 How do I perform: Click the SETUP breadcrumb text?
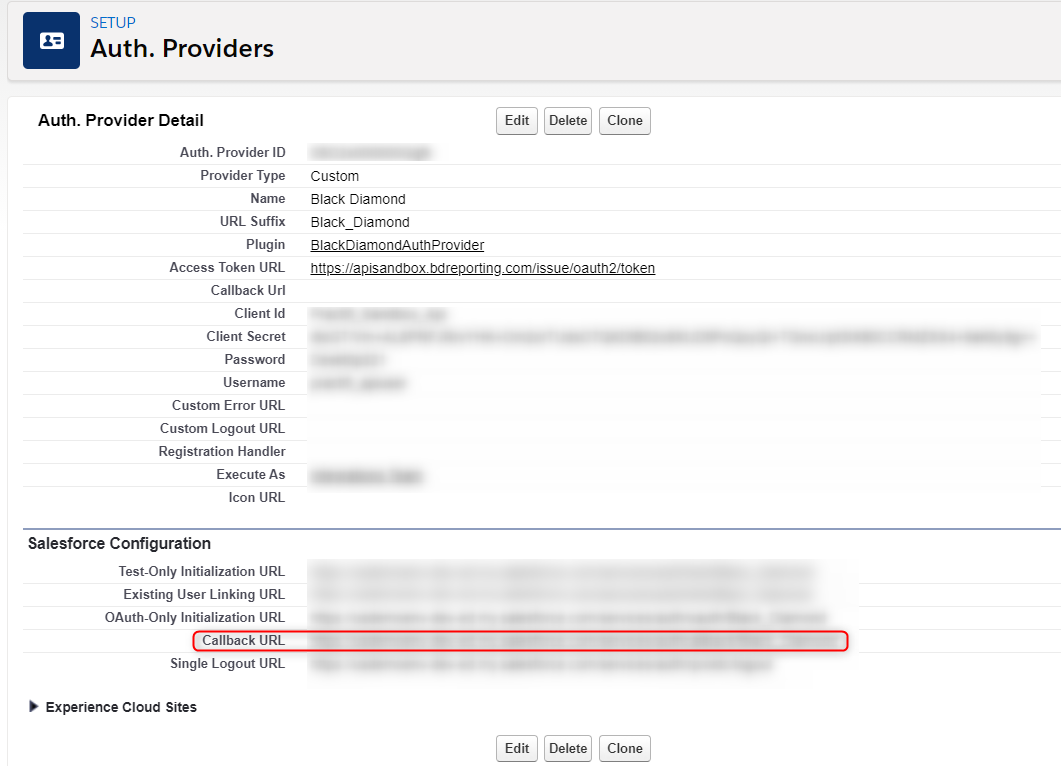tap(113, 22)
